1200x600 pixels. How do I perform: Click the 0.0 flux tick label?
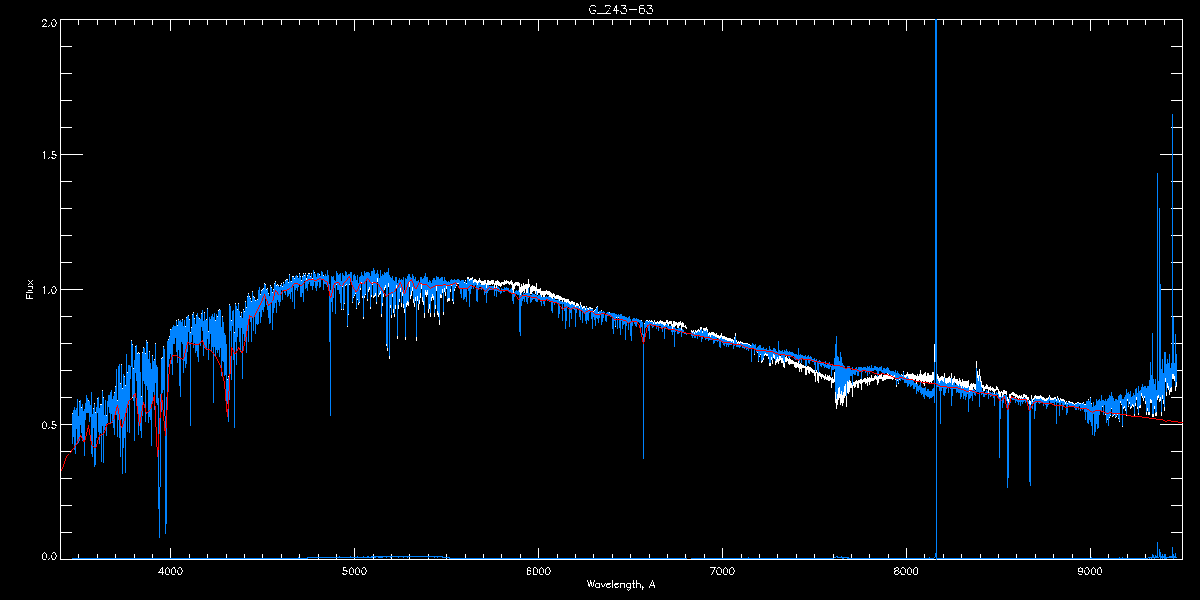click(48, 556)
